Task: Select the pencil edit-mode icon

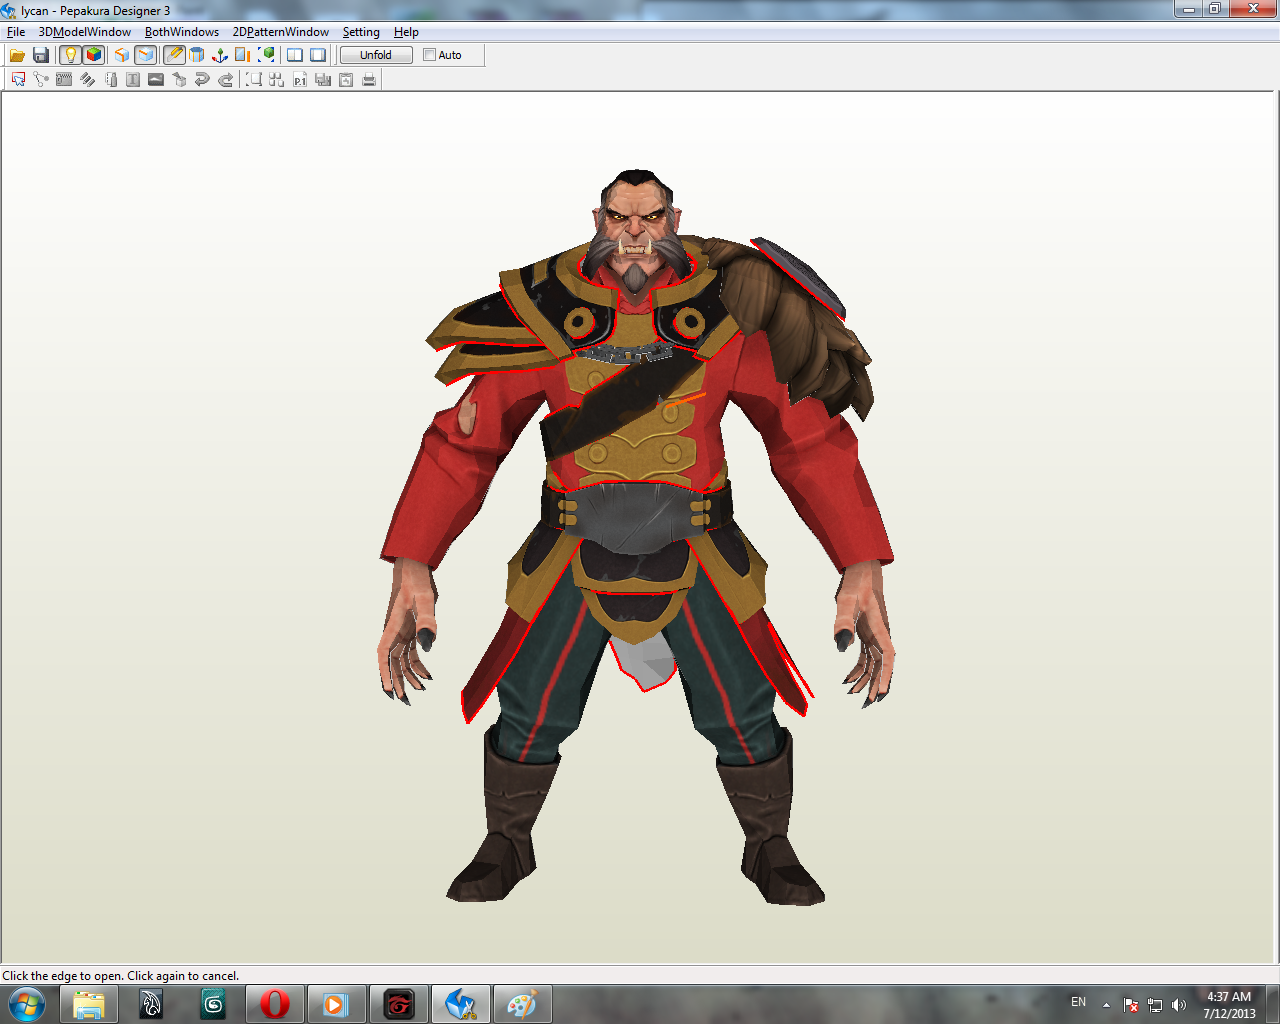Action: coord(172,55)
